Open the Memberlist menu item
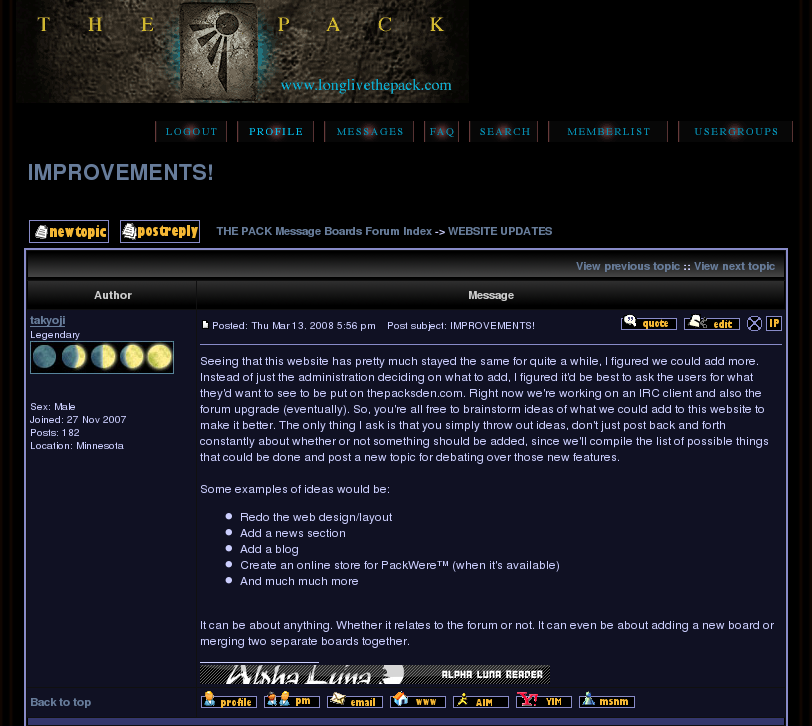This screenshot has width=812, height=726. tap(608, 132)
